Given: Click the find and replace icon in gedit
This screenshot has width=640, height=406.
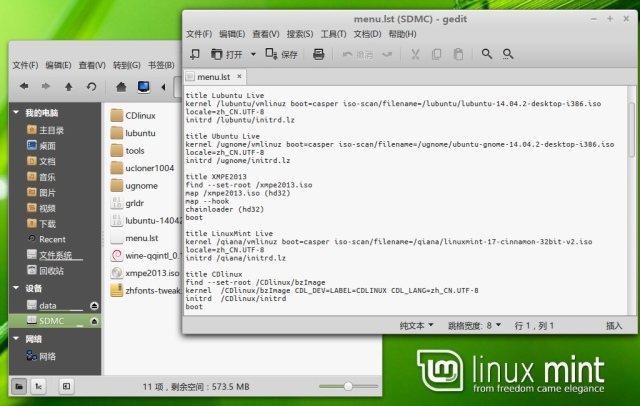Looking at the screenshot, I should (508, 54).
